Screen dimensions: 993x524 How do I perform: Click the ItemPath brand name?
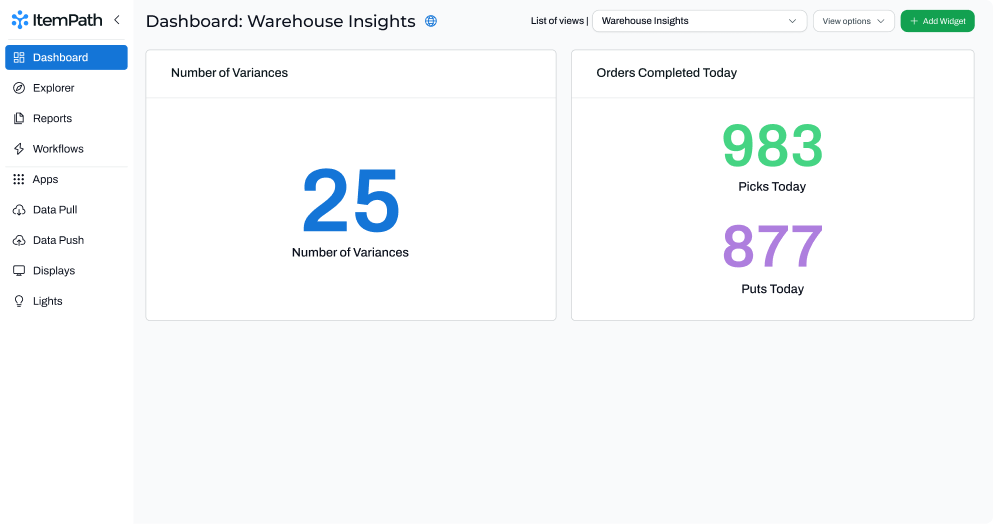[67, 20]
